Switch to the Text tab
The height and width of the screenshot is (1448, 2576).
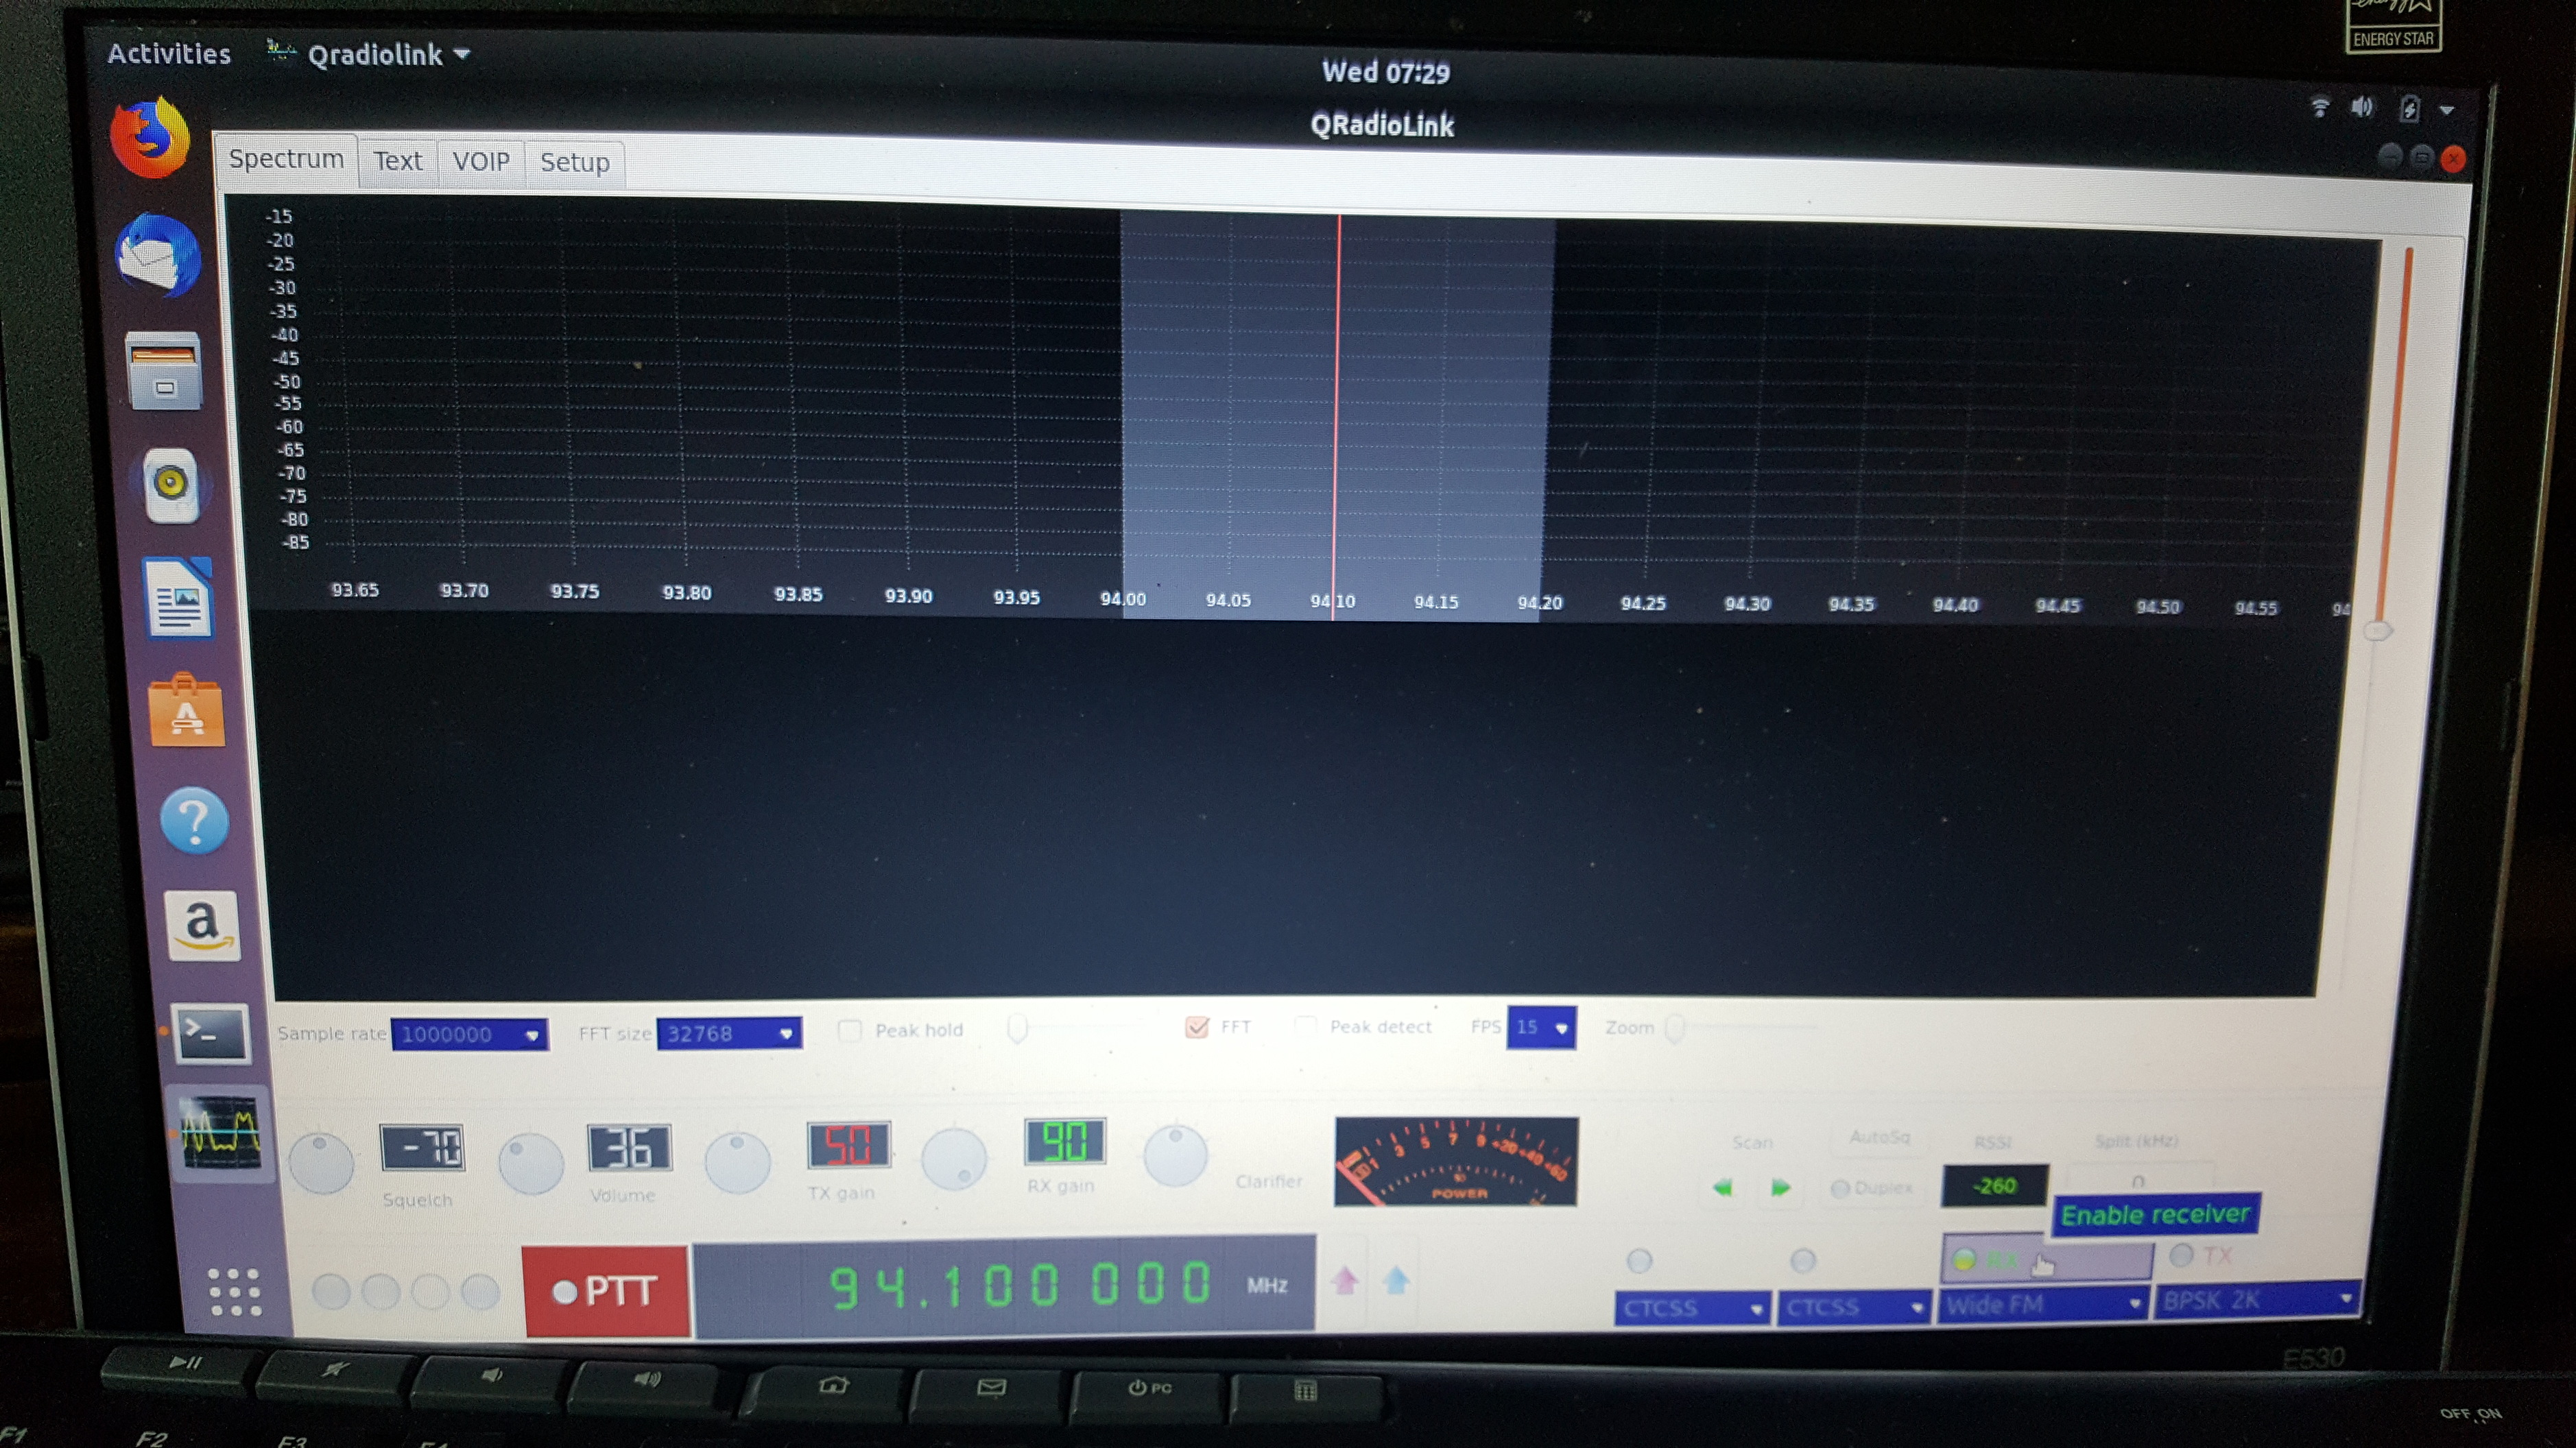pos(398,161)
